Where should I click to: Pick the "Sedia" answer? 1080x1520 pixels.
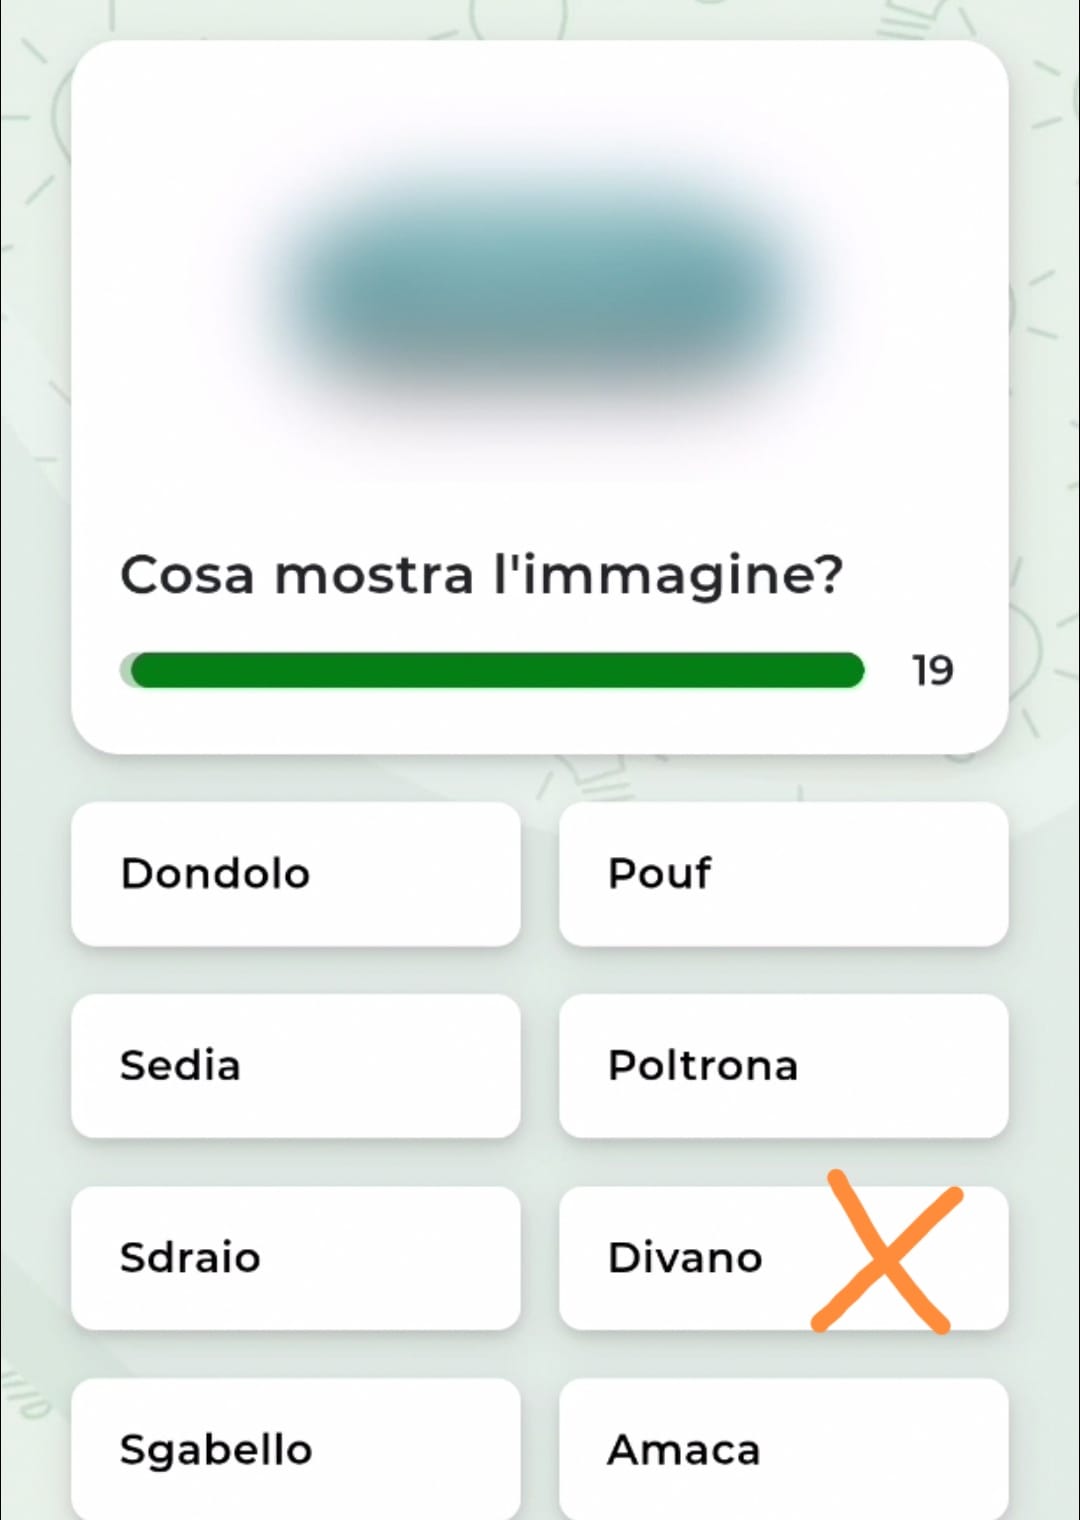(x=295, y=1066)
